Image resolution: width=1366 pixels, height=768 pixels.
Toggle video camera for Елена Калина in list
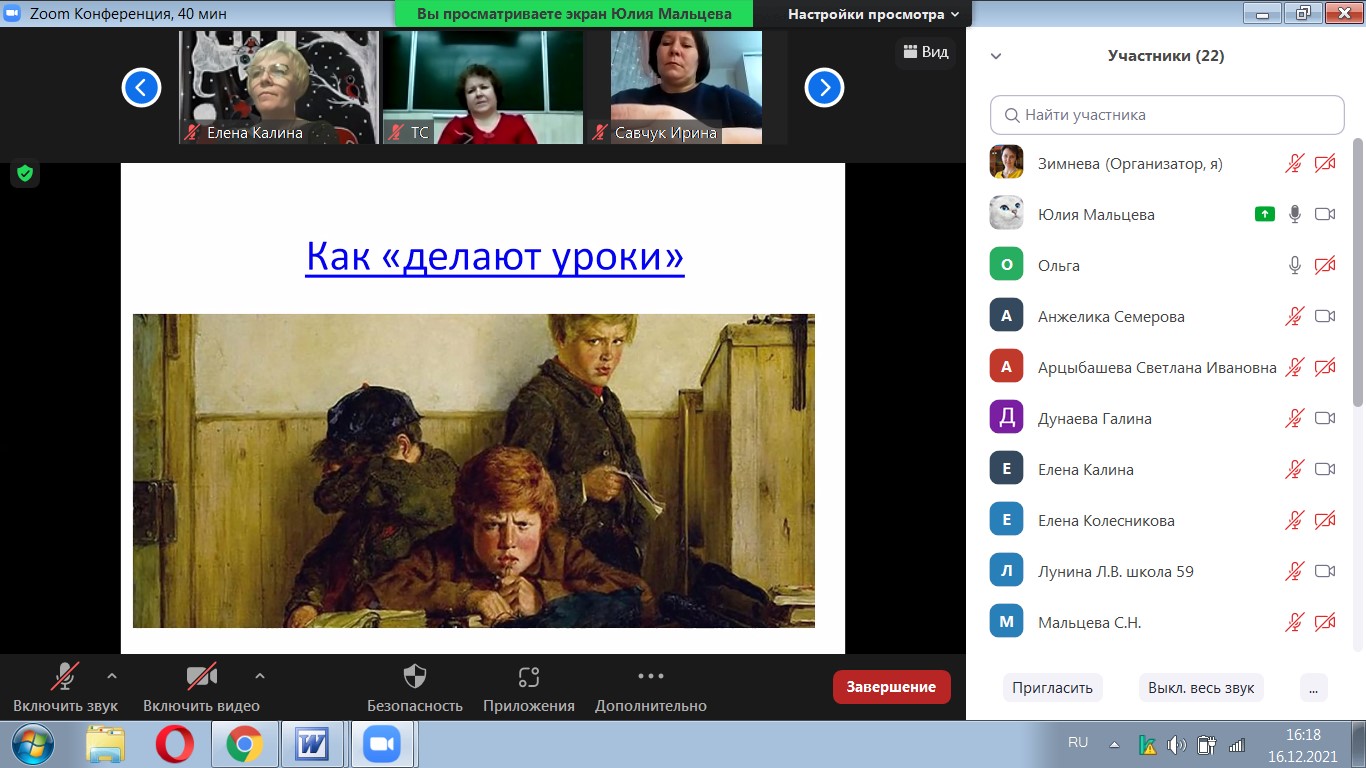pos(1325,469)
